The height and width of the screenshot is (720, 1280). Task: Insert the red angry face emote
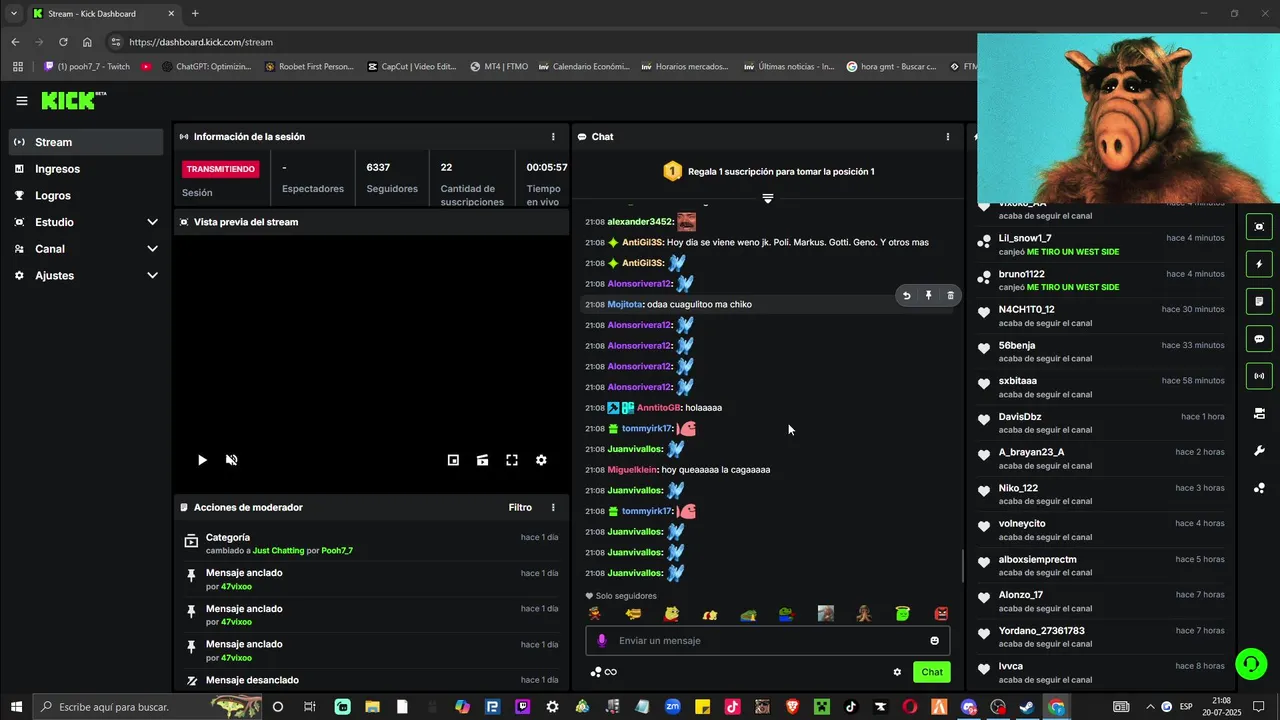941,614
